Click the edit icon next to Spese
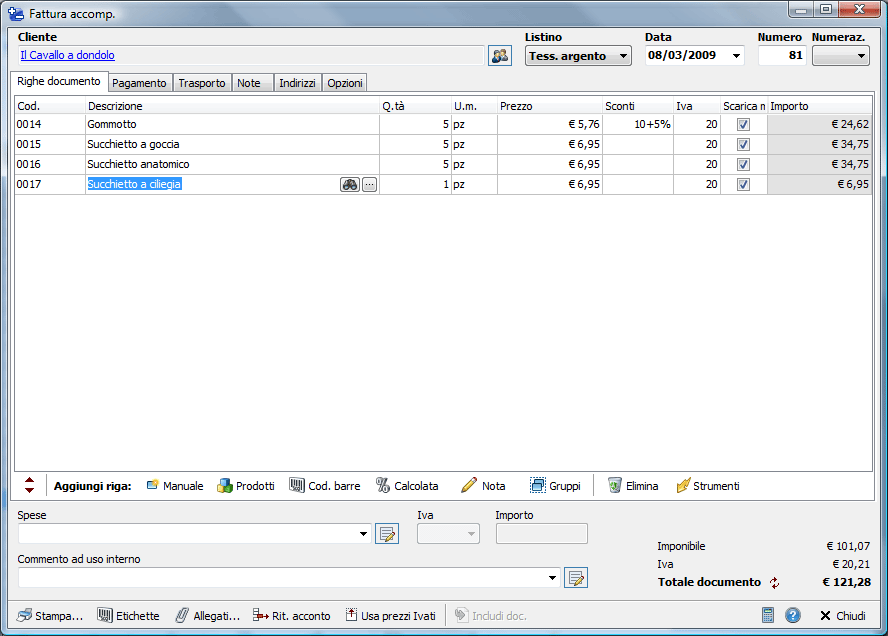Viewport: 888px width, 636px height. click(x=387, y=534)
